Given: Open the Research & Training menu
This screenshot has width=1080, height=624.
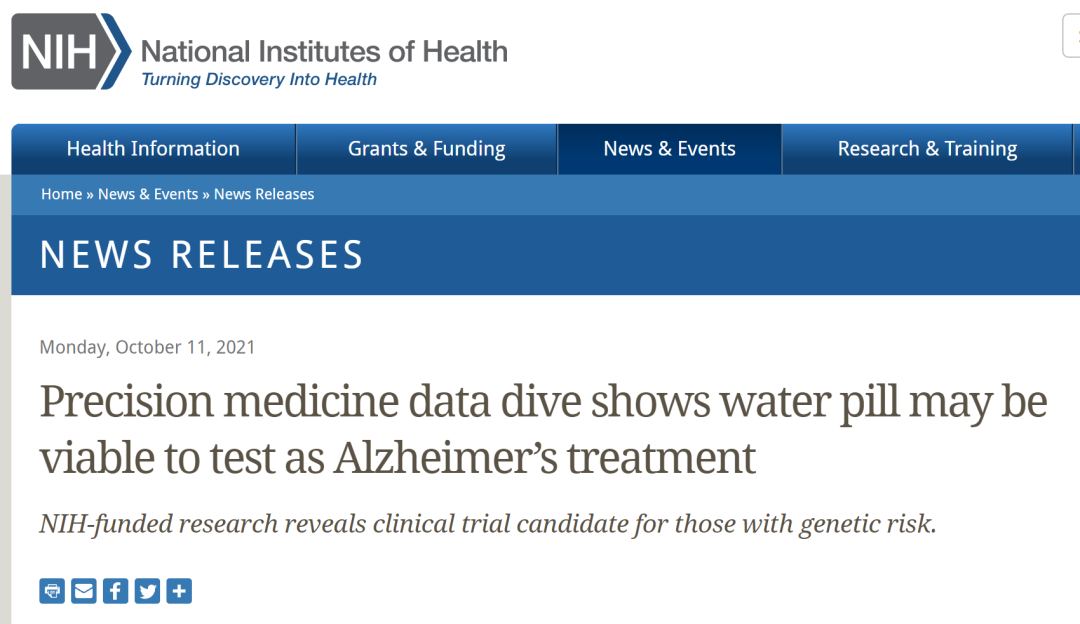Looking at the screenshot, I should [927, 149].
